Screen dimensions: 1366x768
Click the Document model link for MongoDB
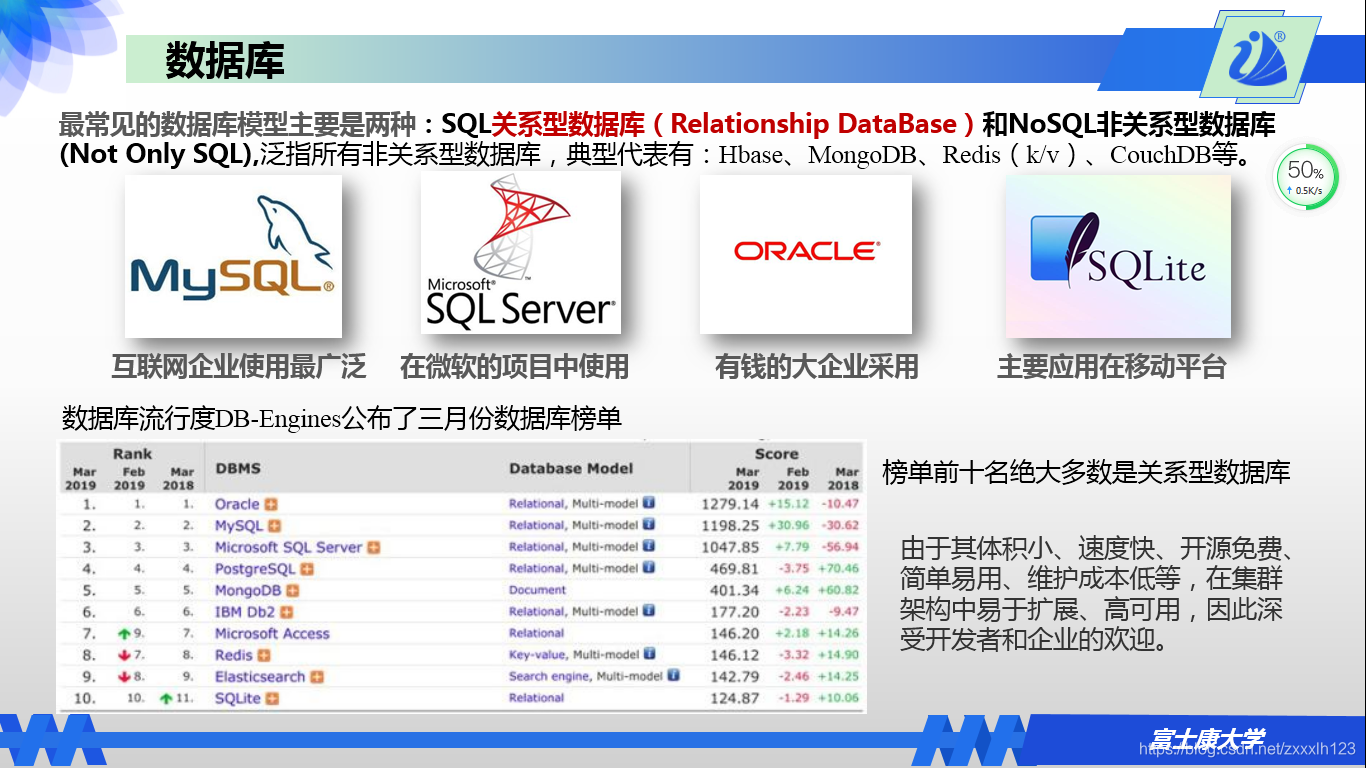click(x=537, y=590)
